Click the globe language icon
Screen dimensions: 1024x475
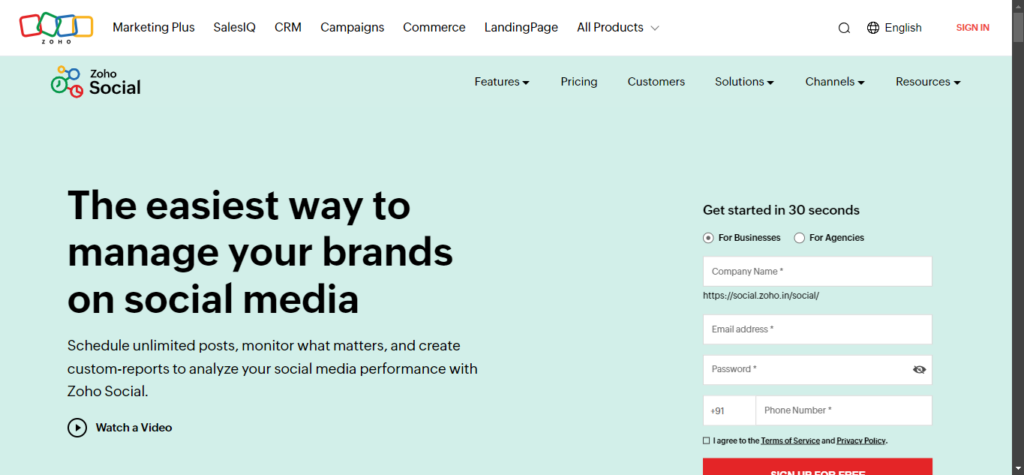873,27
